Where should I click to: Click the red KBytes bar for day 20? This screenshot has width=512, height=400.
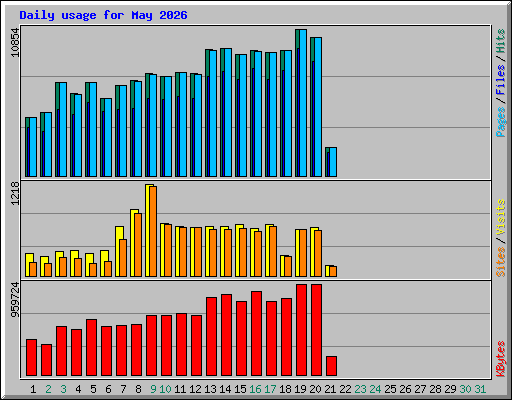316,330
